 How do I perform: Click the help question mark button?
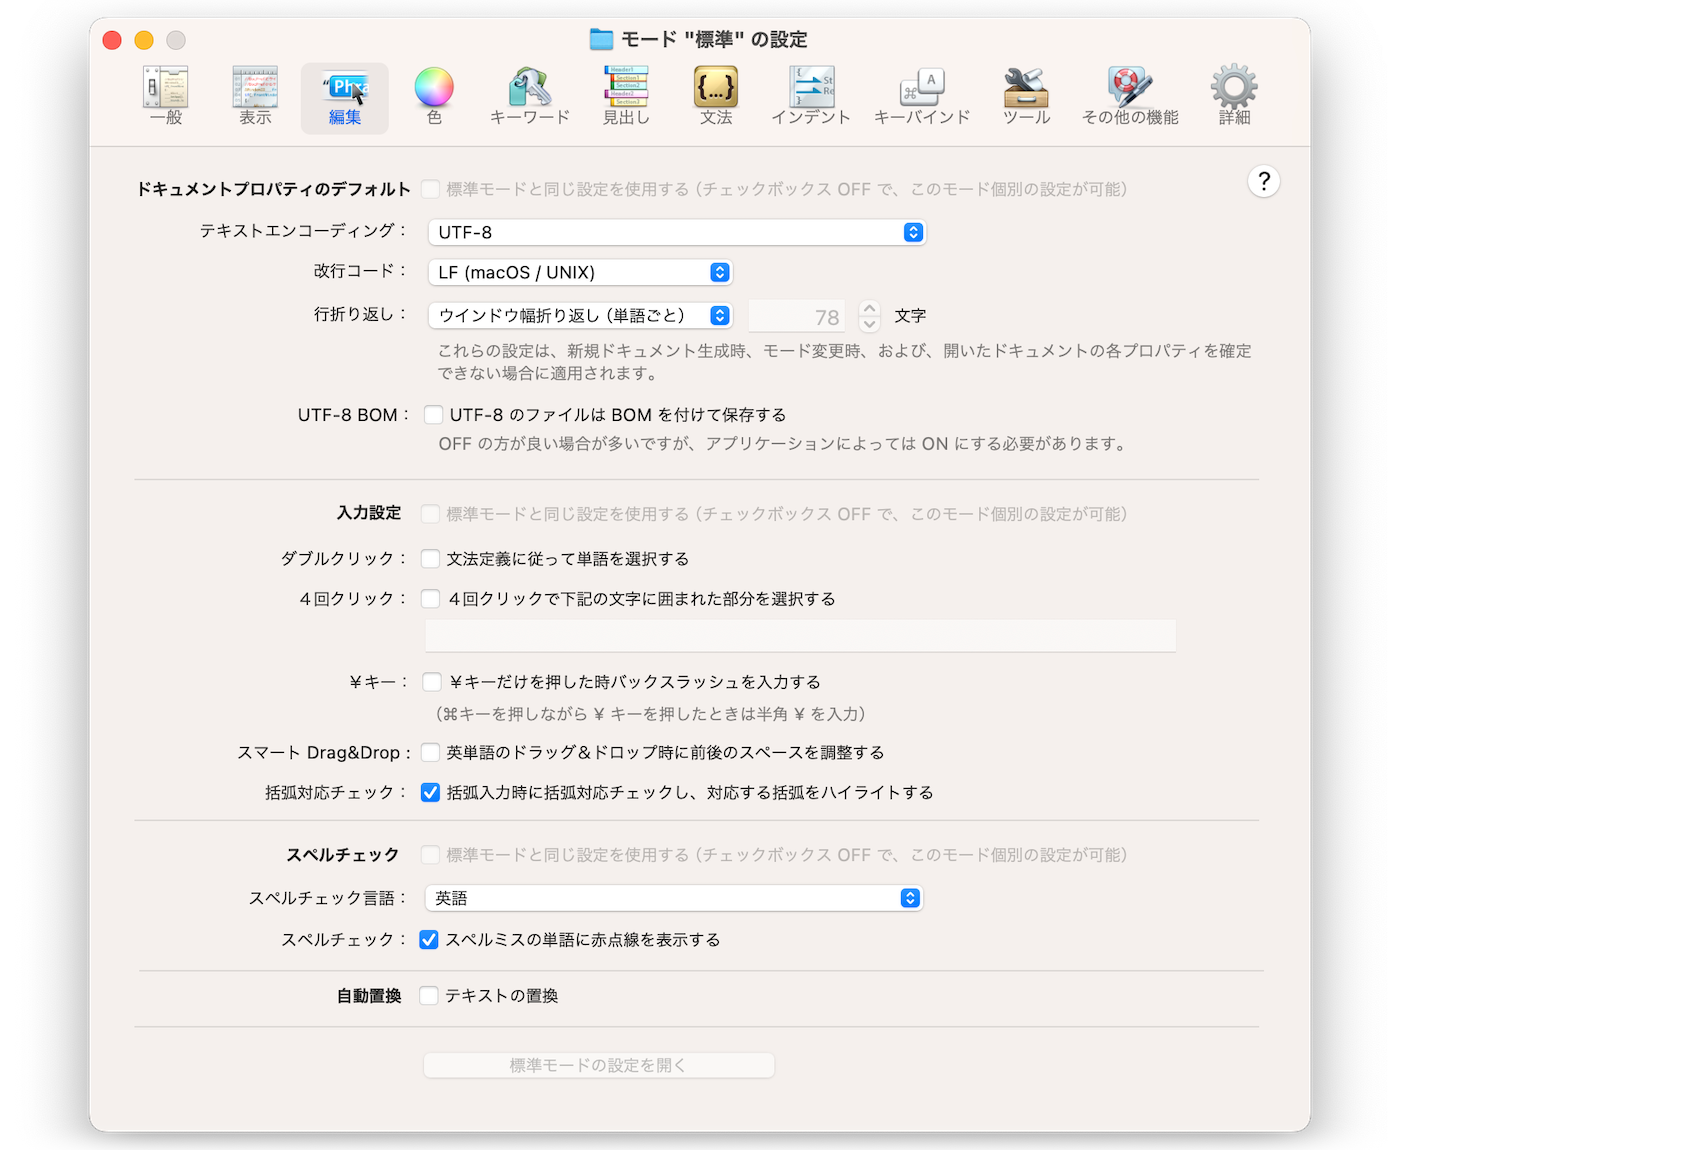coord(1264,181)
